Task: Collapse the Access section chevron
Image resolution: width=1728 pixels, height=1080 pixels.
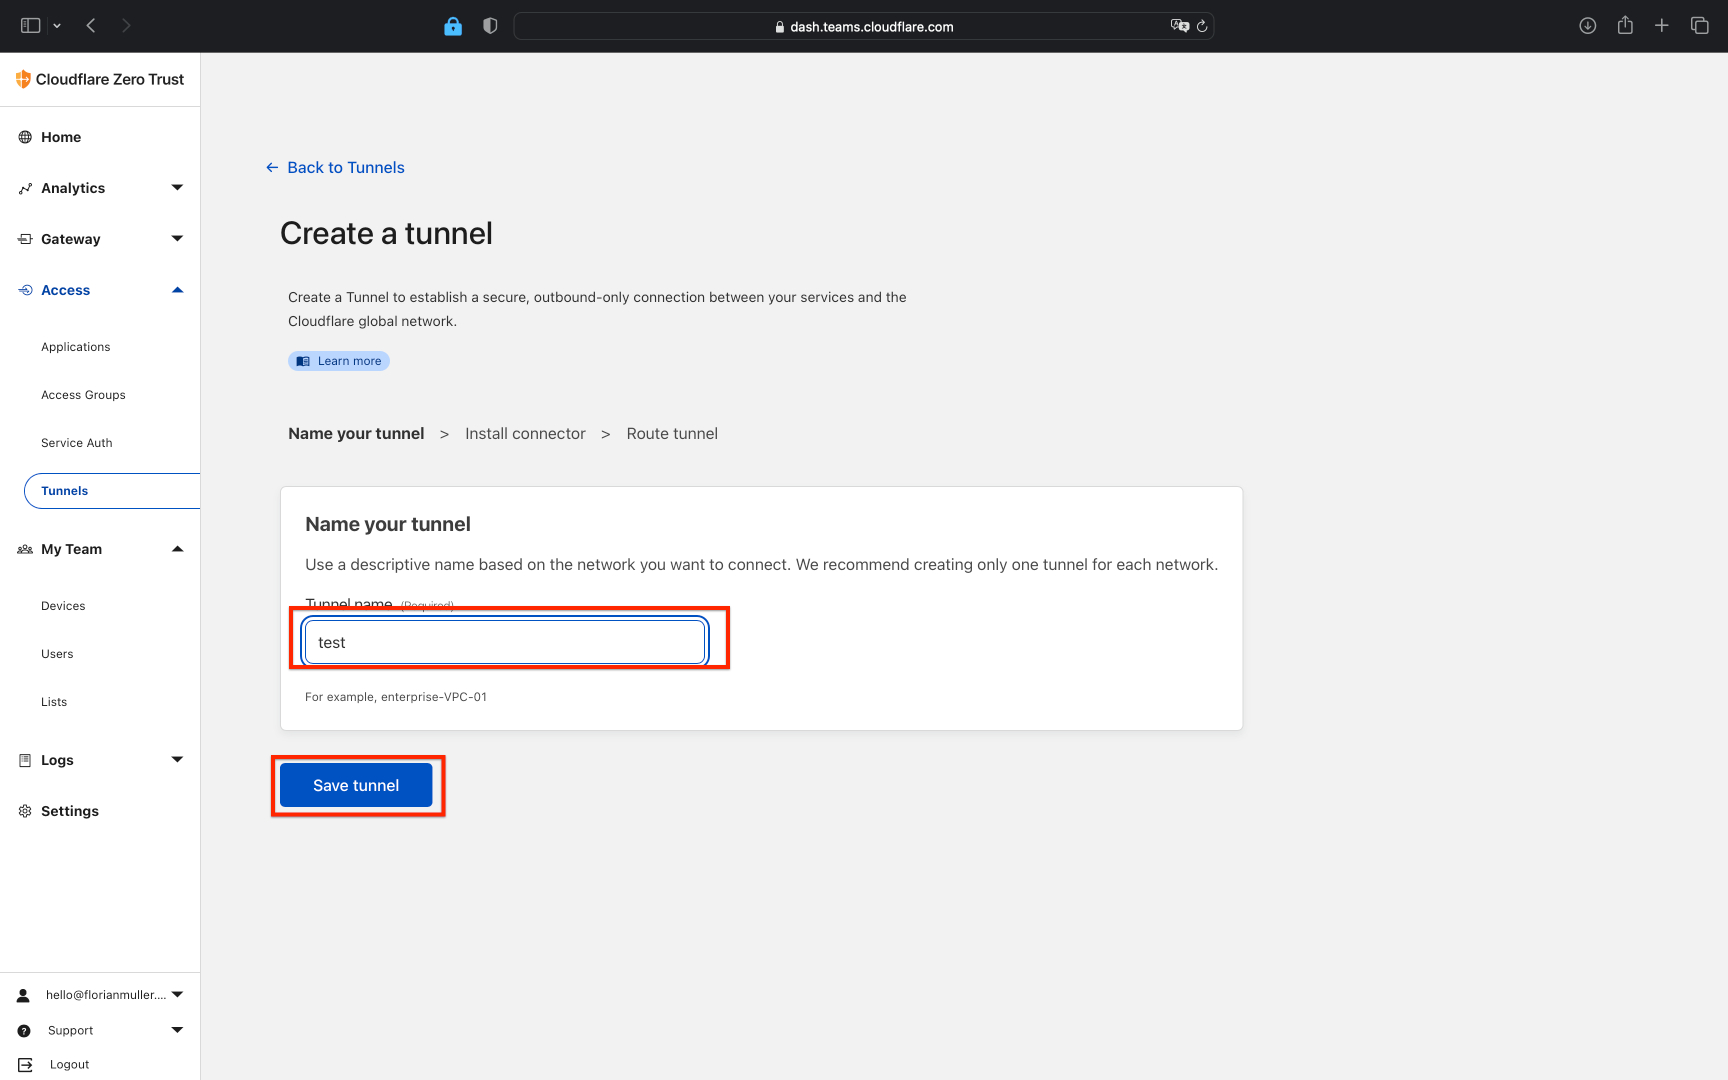Action: point(177,290)
